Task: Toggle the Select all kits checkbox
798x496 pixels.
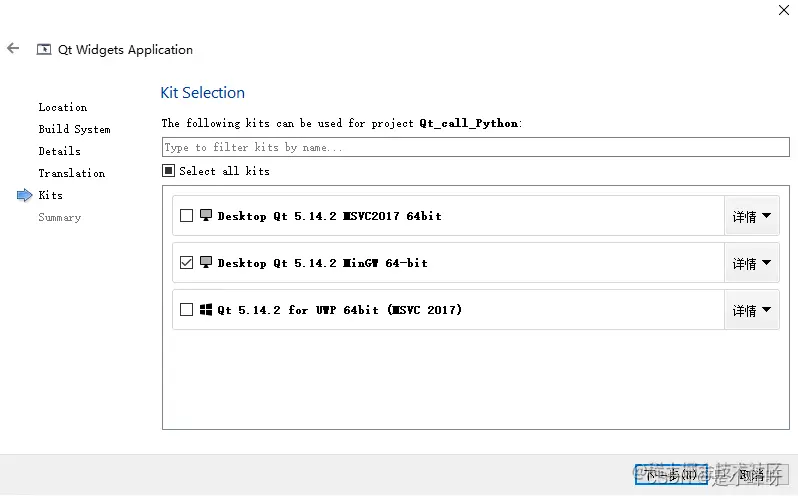Action: (168, 170)
